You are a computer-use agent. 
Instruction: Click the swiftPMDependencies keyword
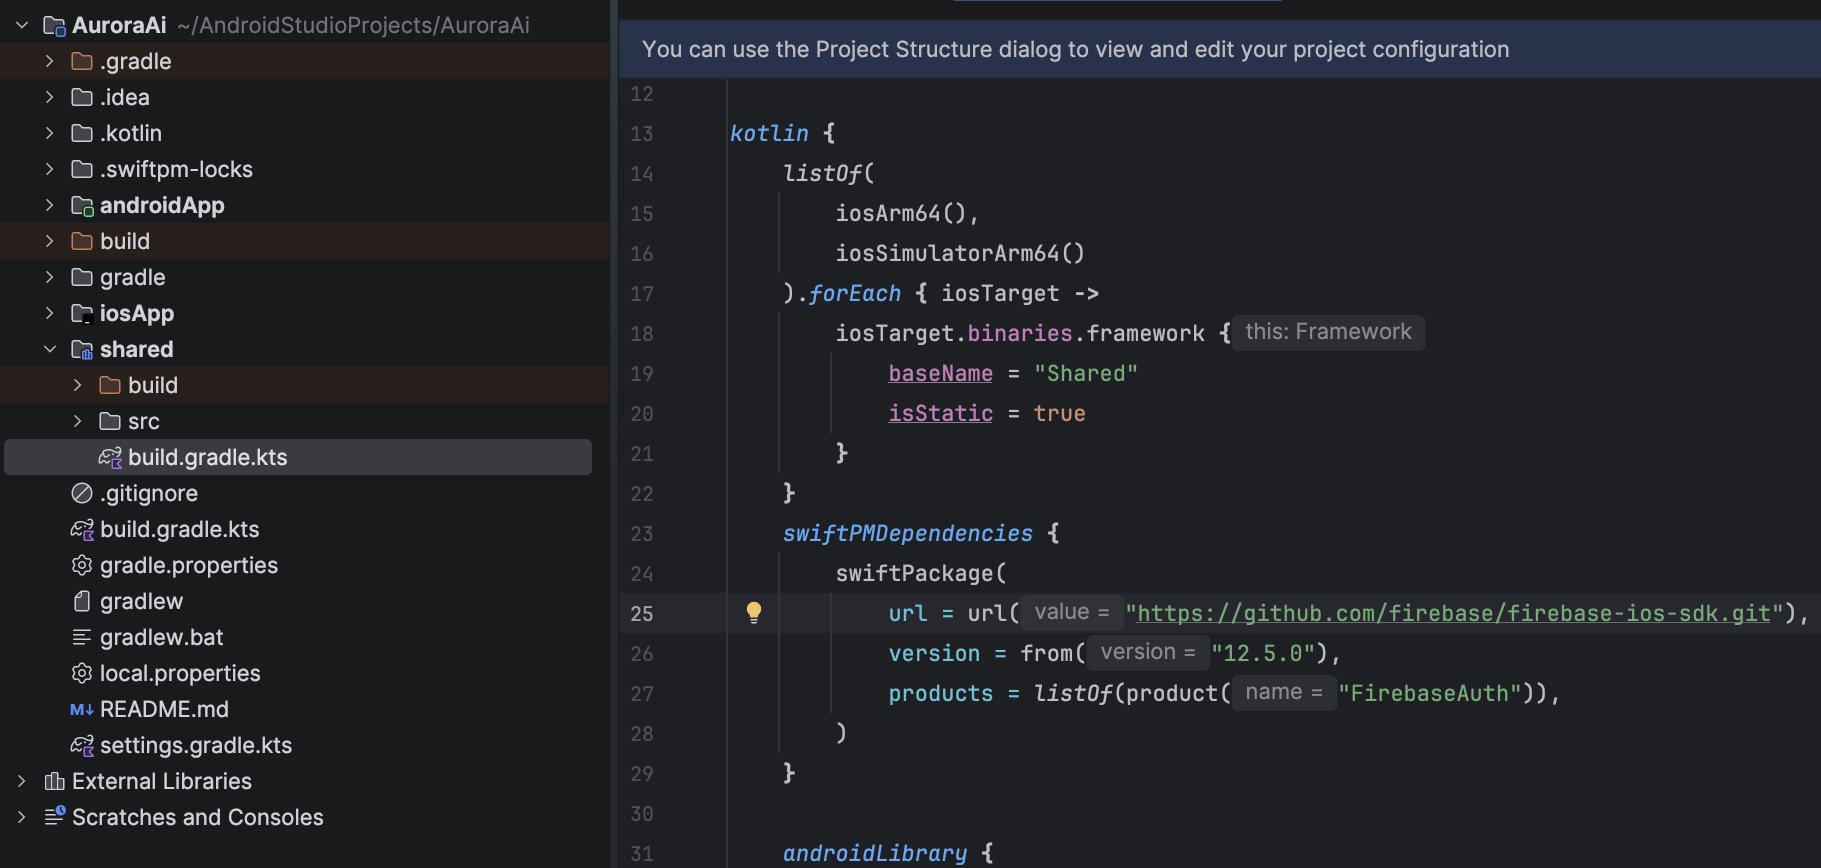pyautogui.click(x=907, y=533)
